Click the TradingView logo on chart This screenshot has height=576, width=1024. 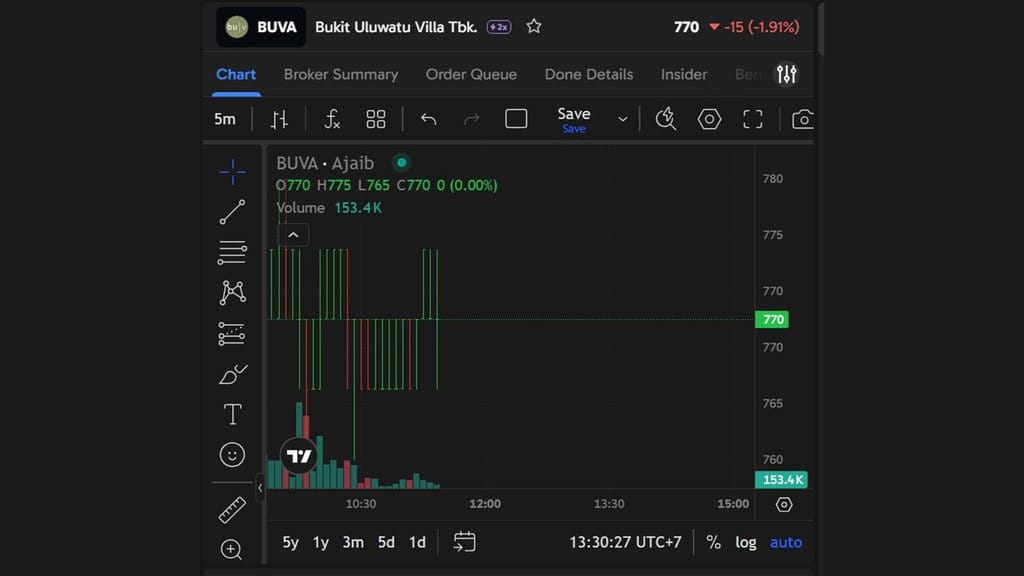299,456
